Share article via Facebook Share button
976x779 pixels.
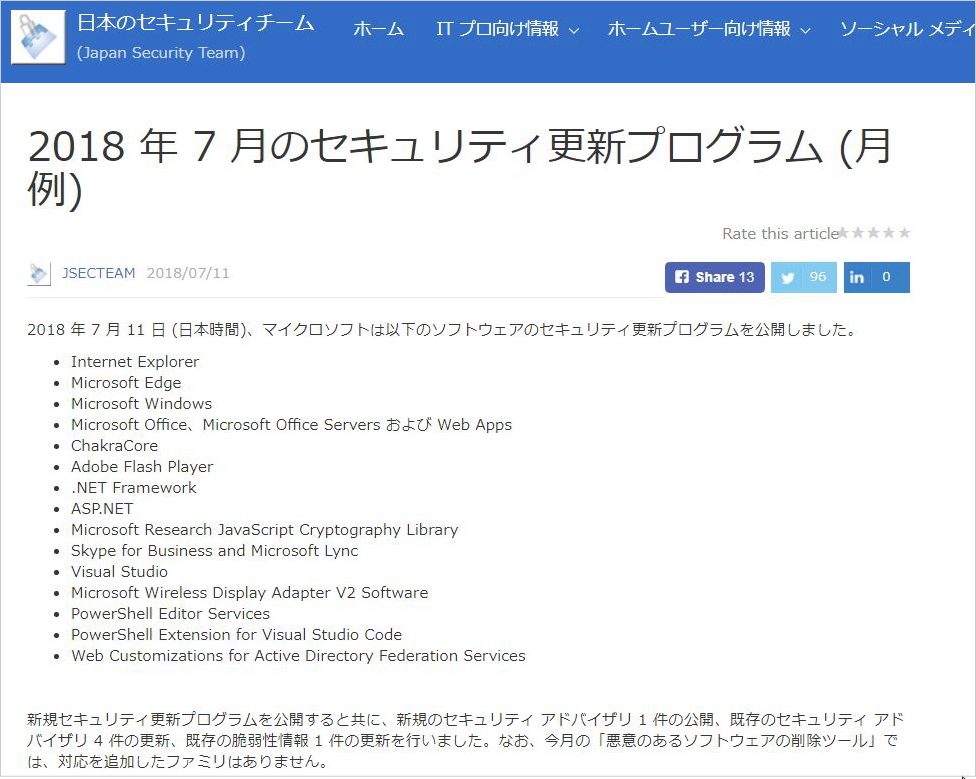coord(714,277)
